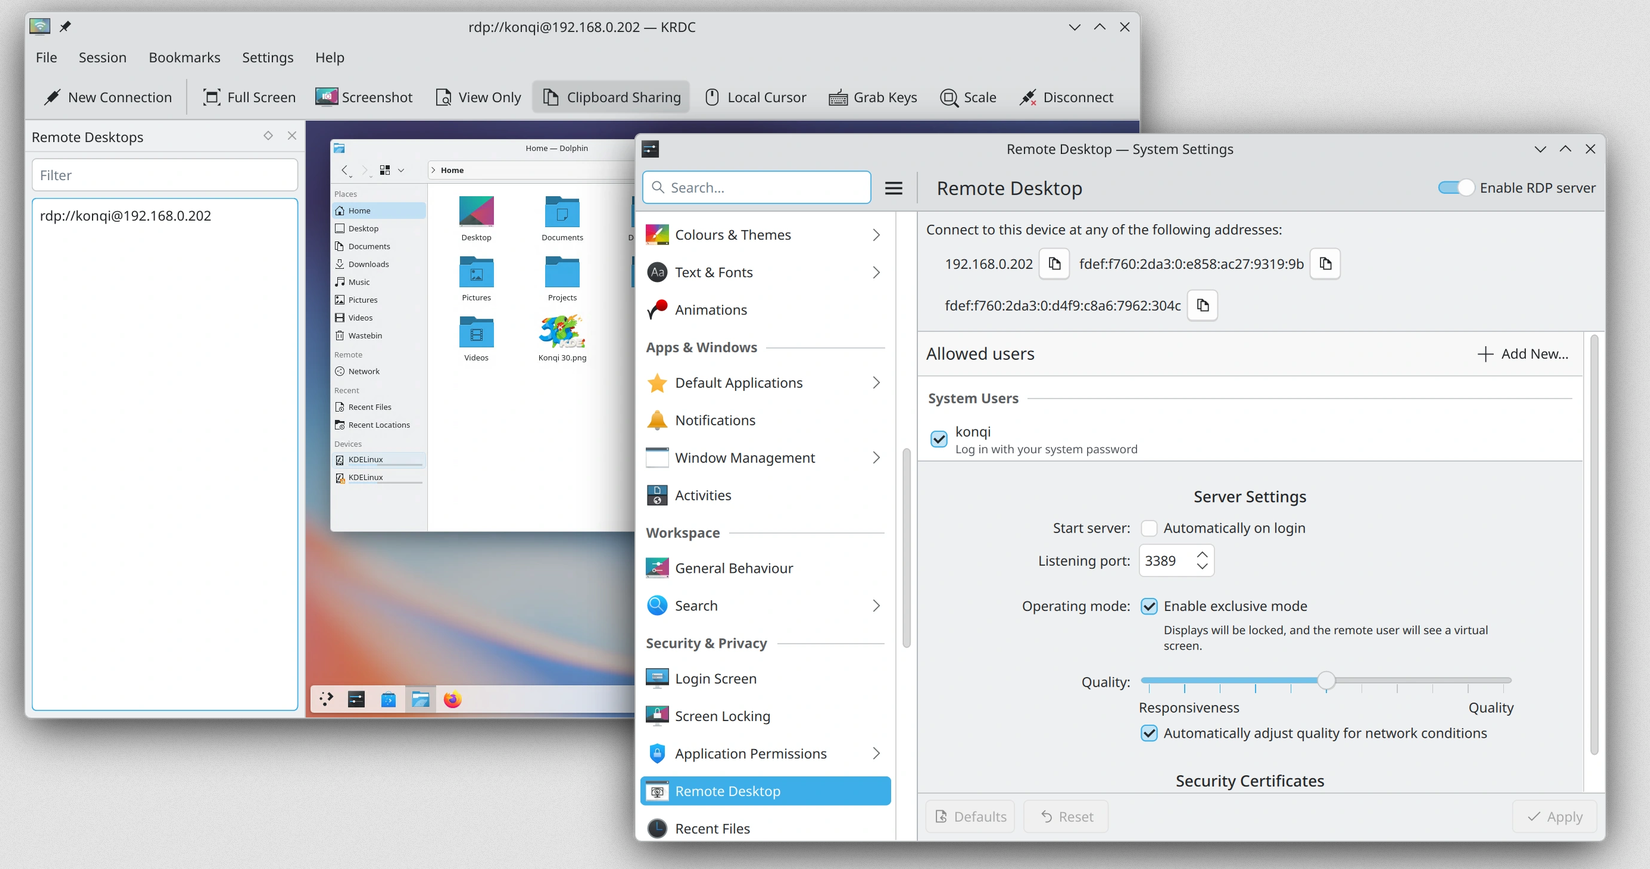The image size is (1650, 869).
Task: Copy the address ending in 9319:9b
Action: (1325, 264)
